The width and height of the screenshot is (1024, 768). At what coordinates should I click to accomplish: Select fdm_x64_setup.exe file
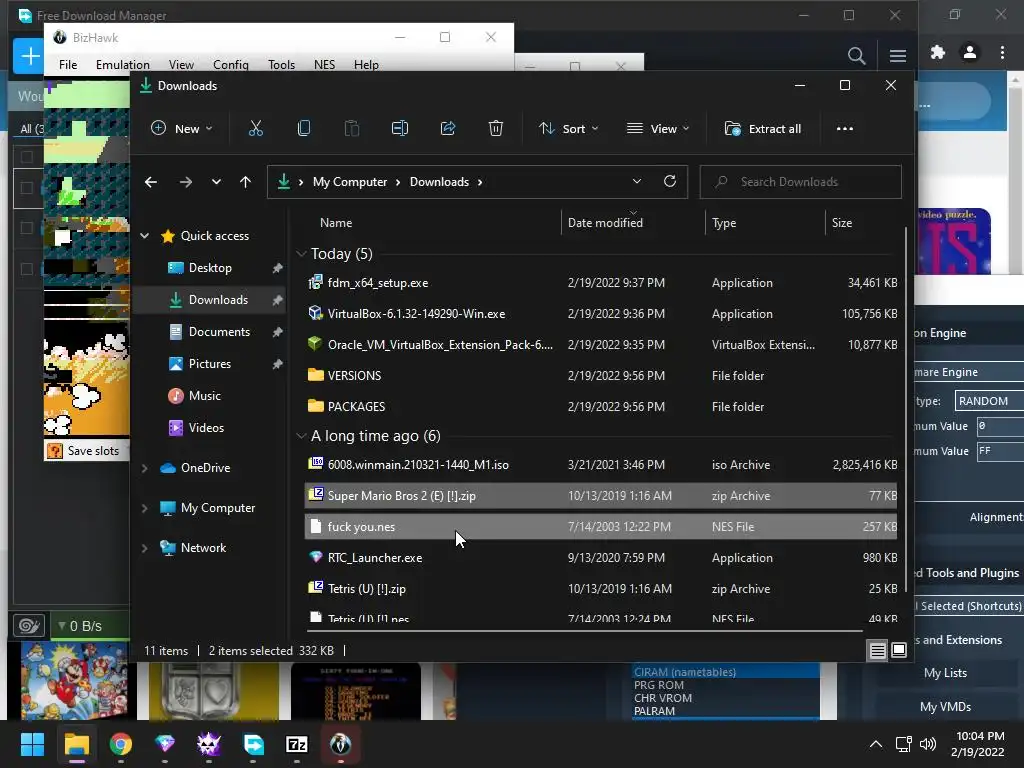pyautogui.click(x=601, y=283)
